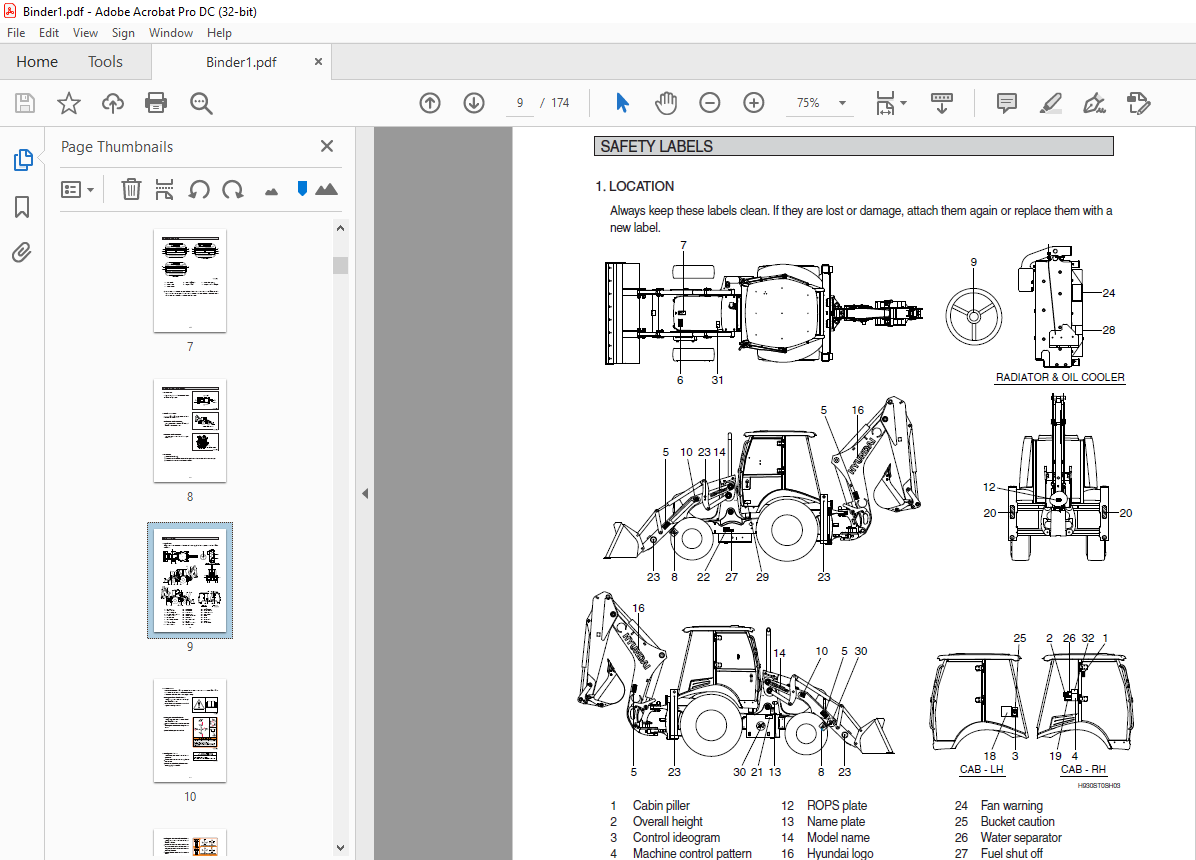The width and height of the screenshot is (1196, 860).
Task: Open the Fill & Sign tool
Action: 1095,103
